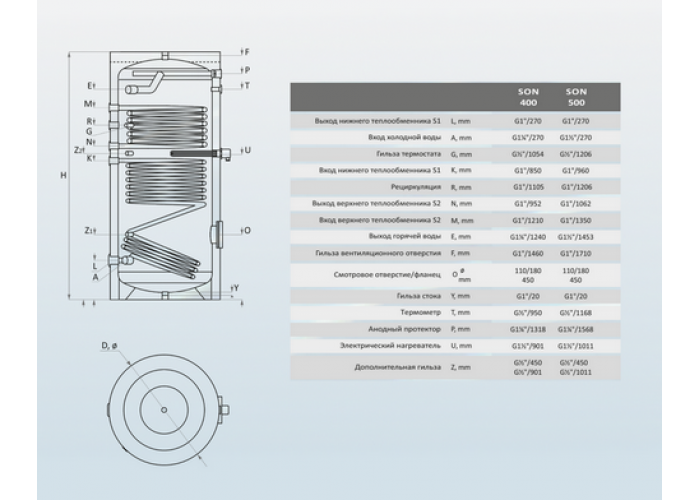700x500 pixels.
Task: Click the 'D, ø' diameter label
Action: tap(109, 345)
